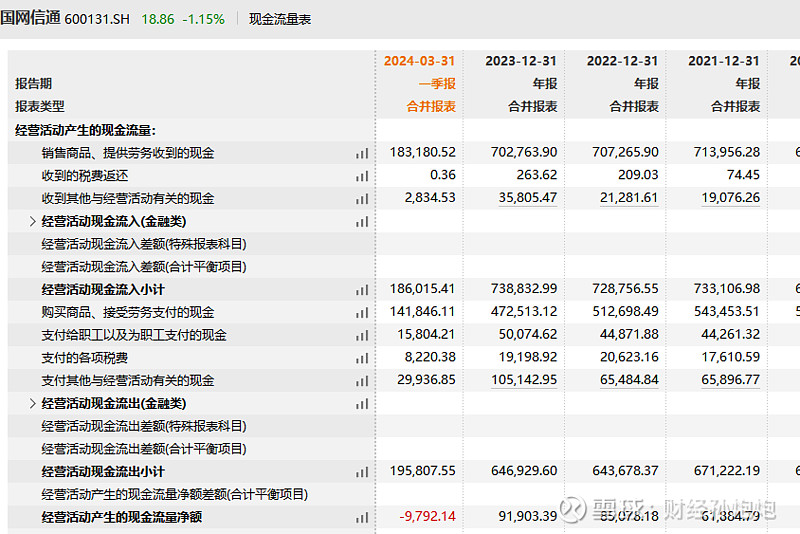Open chart icon for 经营活动现金流入小计 row
The height and width of the screenshot is (534, 800).
[x=362, y=290]
